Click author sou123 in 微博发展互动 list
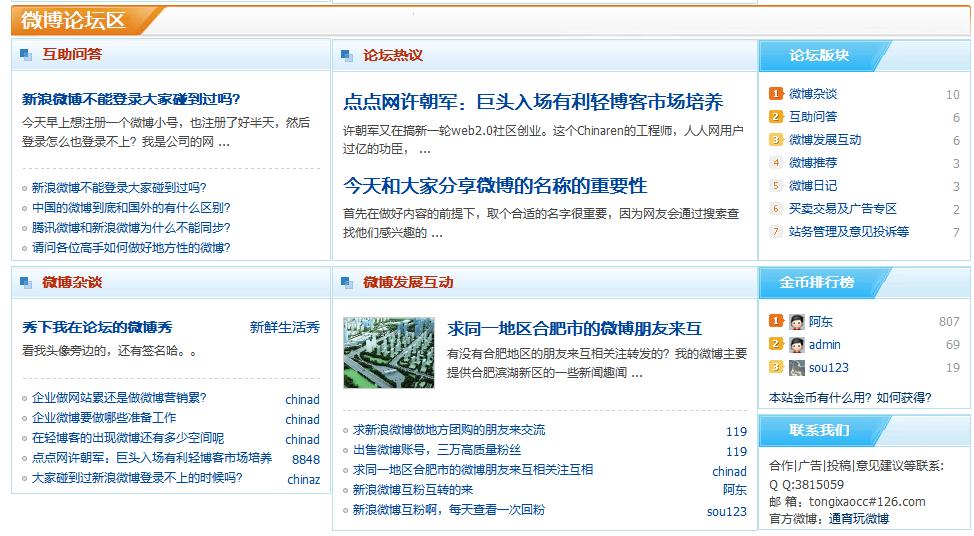 pyautogui.click(x=727, y=512)
